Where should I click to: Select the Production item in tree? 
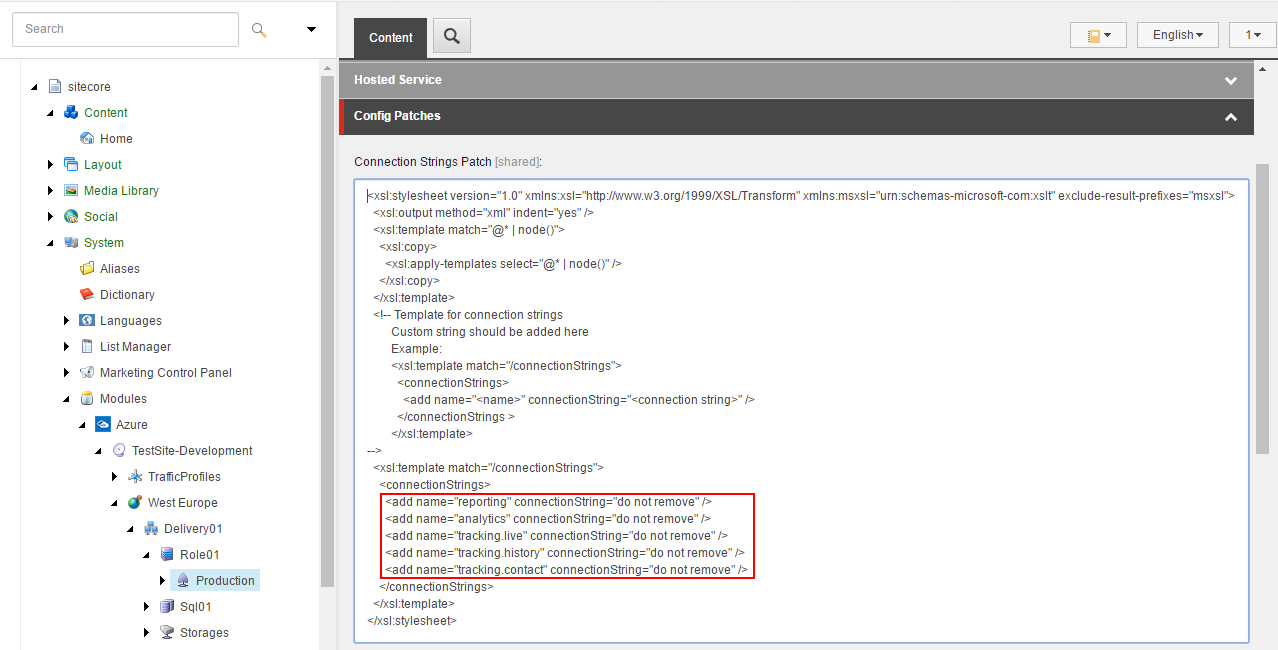[x=225, y=580]
